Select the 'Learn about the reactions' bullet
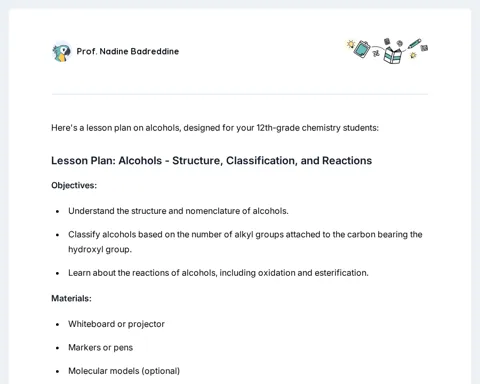Image resolution: width=480 pixels, height=384 pixels. click(218, 273)
